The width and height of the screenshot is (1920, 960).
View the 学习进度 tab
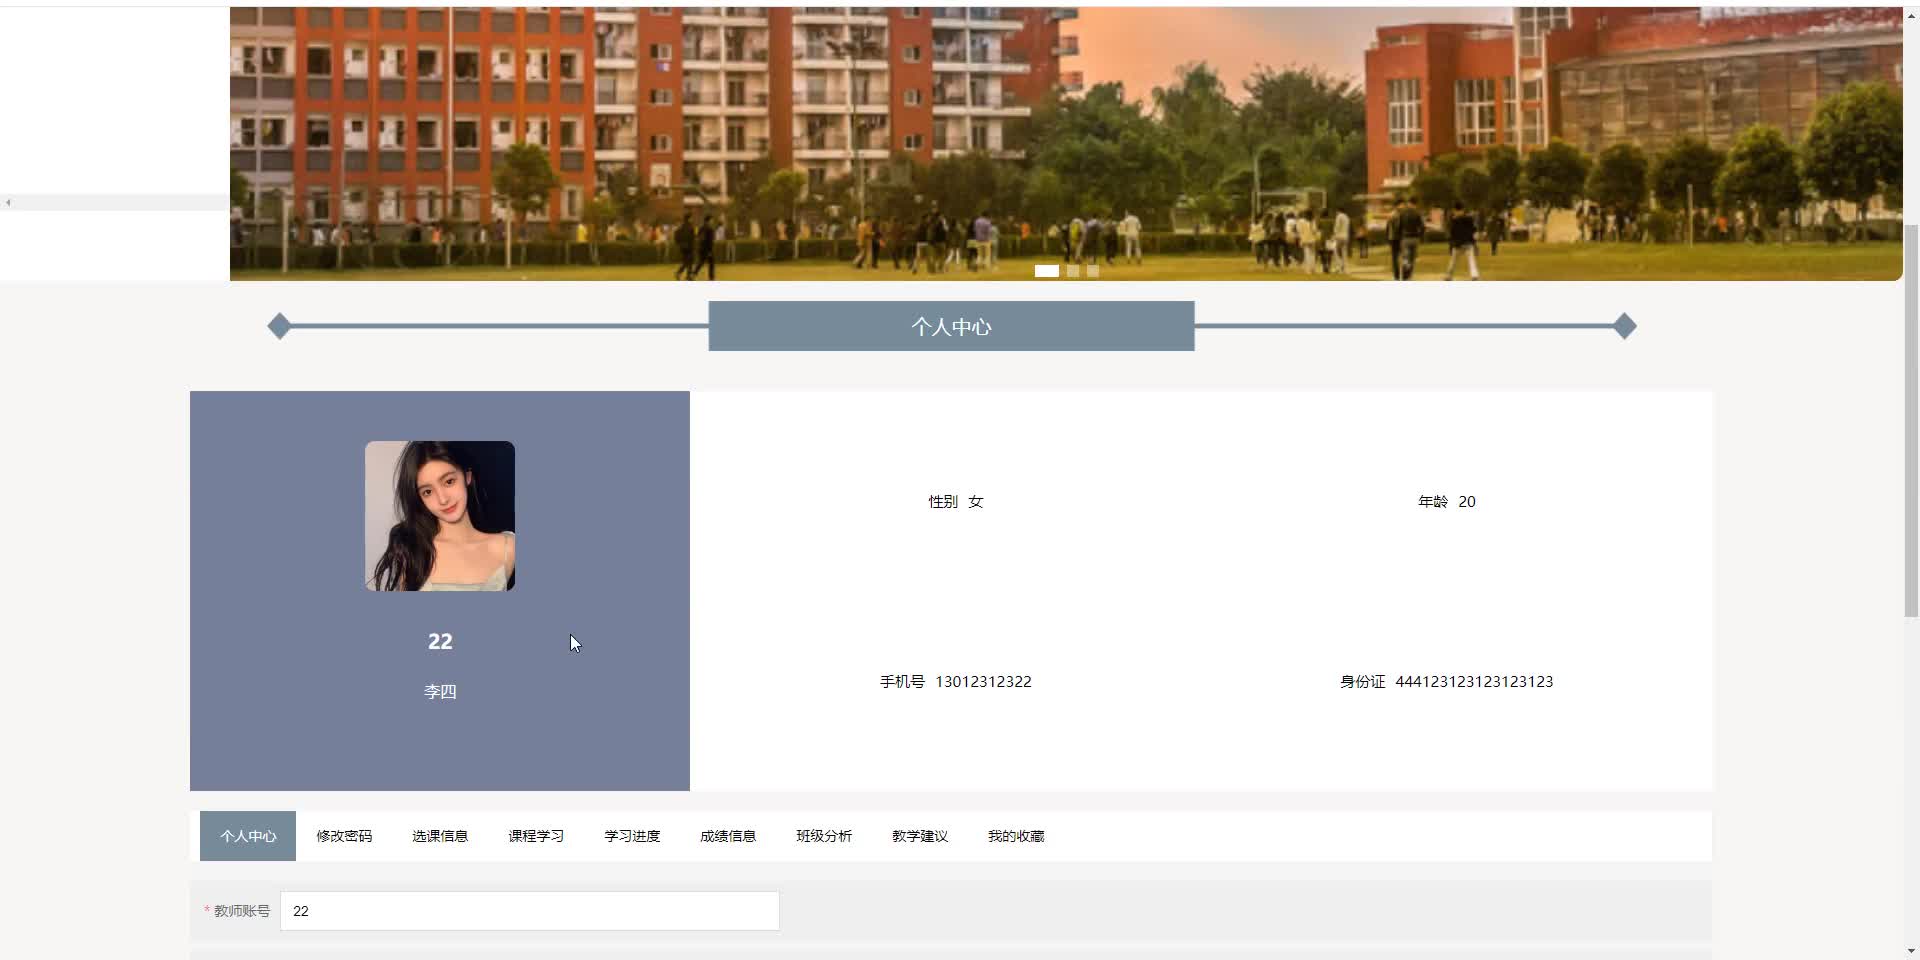(631, 836)
